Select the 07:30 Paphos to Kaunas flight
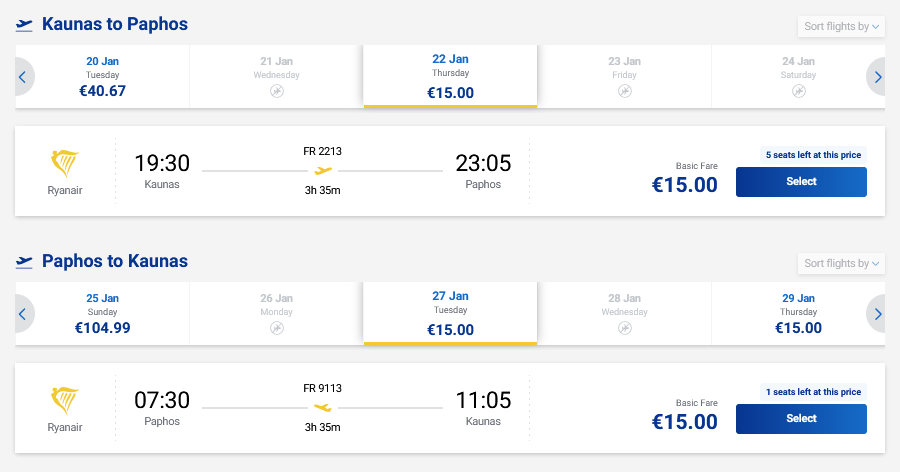The width and height of the screenshot is (900, 472). click(x=801, y=419)
